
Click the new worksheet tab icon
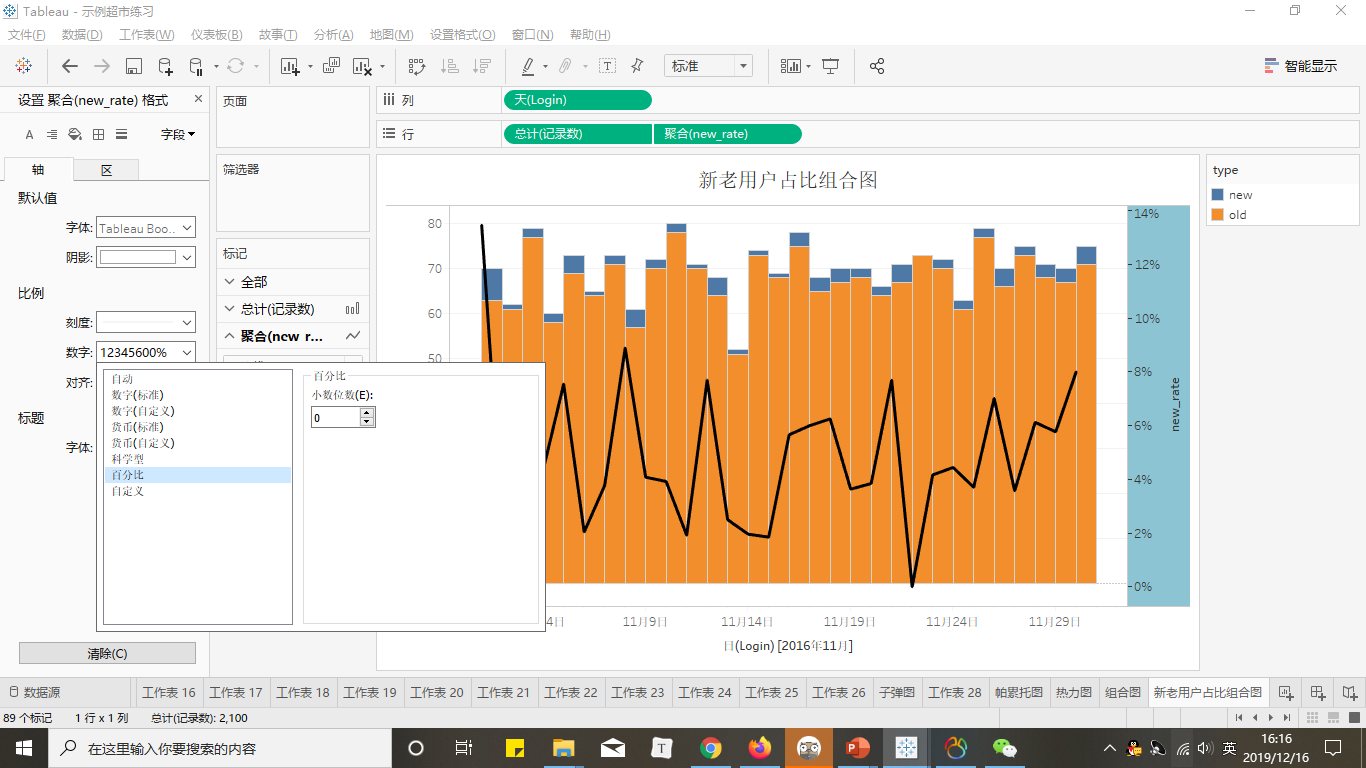point(1286,692)
